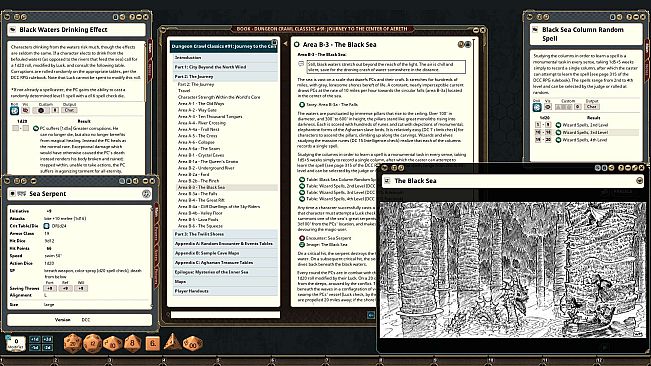The image size is (651, 366).
Task: Select Main tab of Black Sea Column Random Spell
Action: (647, 48)
